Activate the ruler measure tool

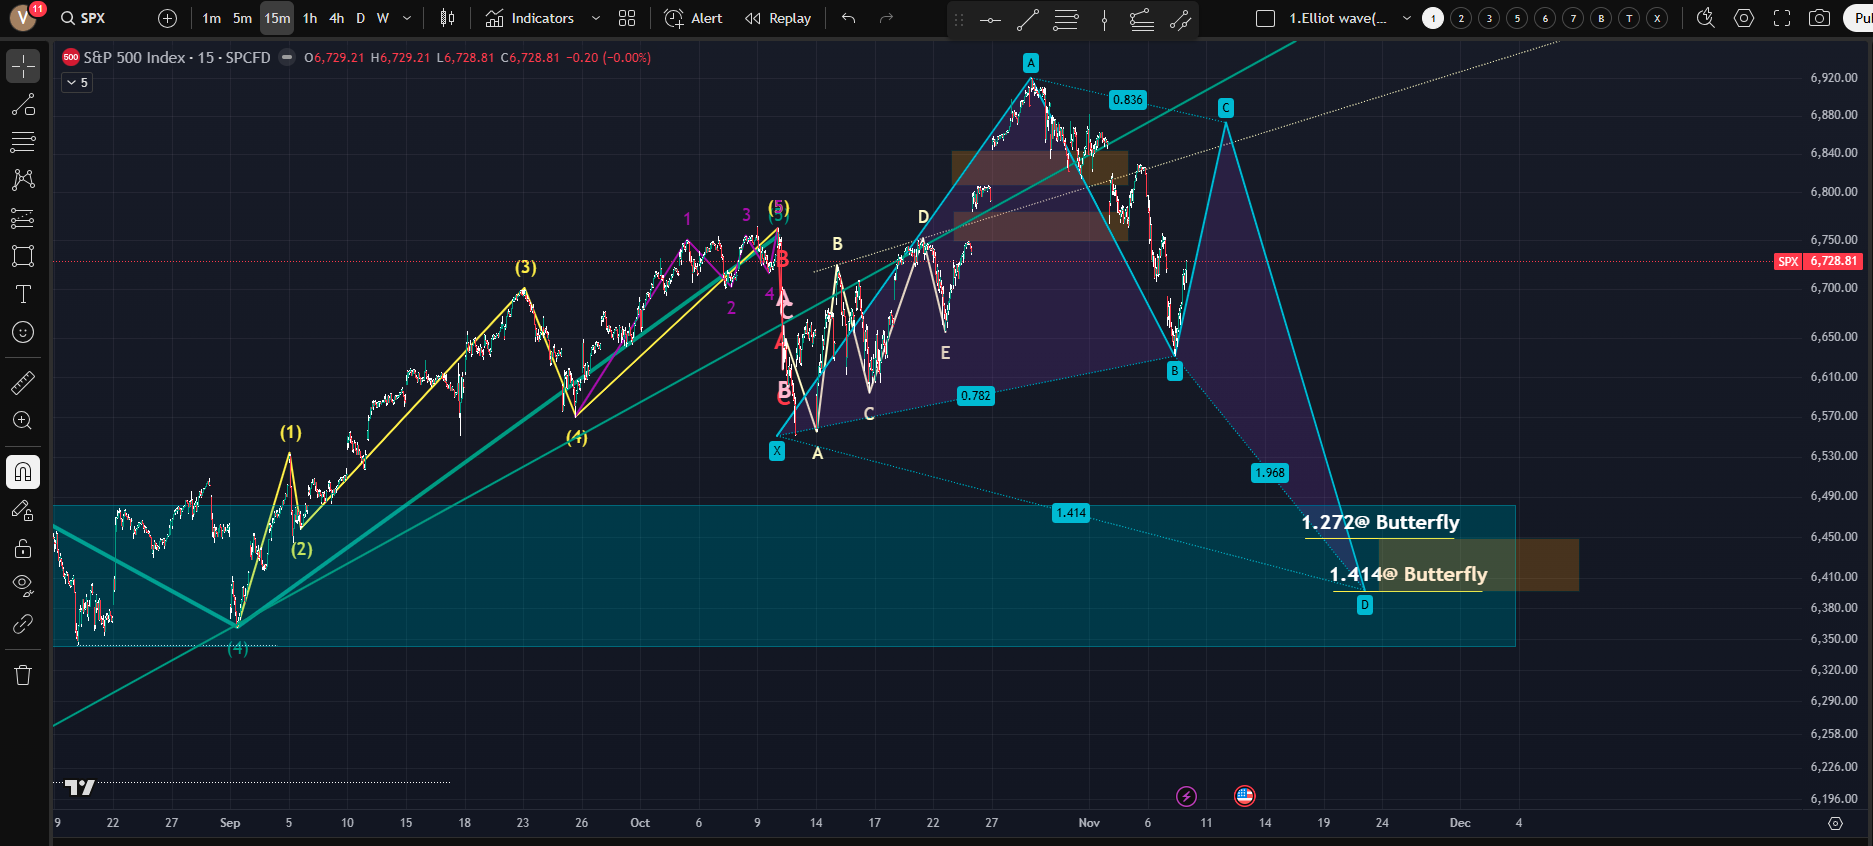(23, 383)
